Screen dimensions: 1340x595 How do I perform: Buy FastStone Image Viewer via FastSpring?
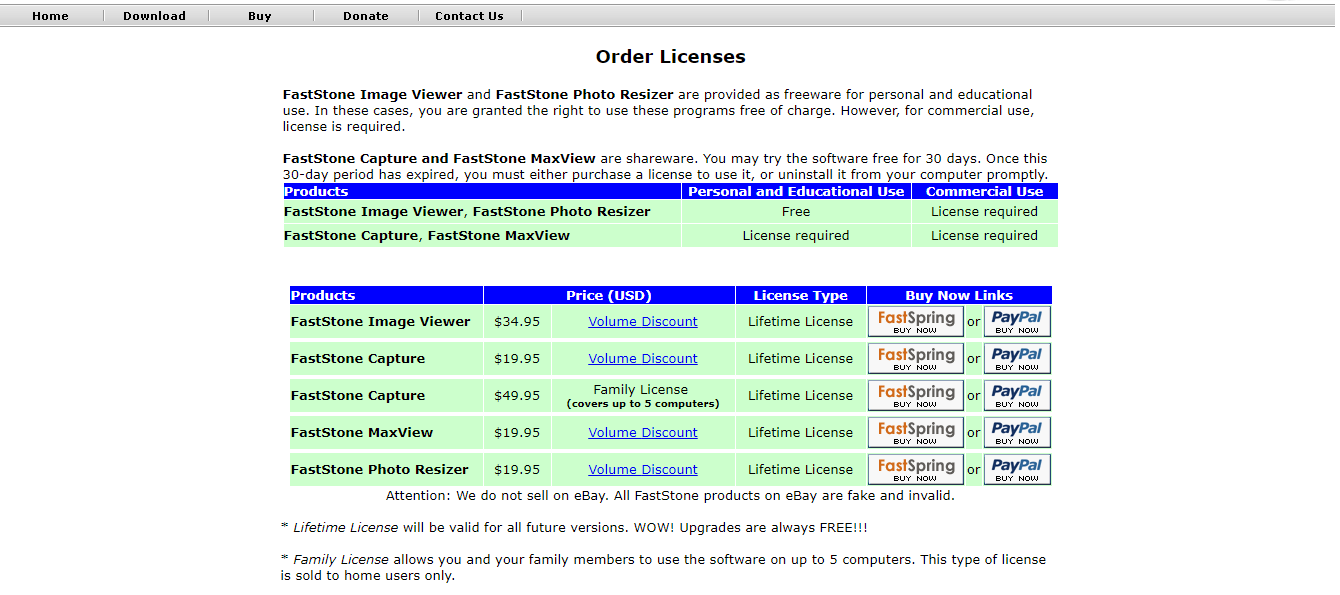(916, 322)
